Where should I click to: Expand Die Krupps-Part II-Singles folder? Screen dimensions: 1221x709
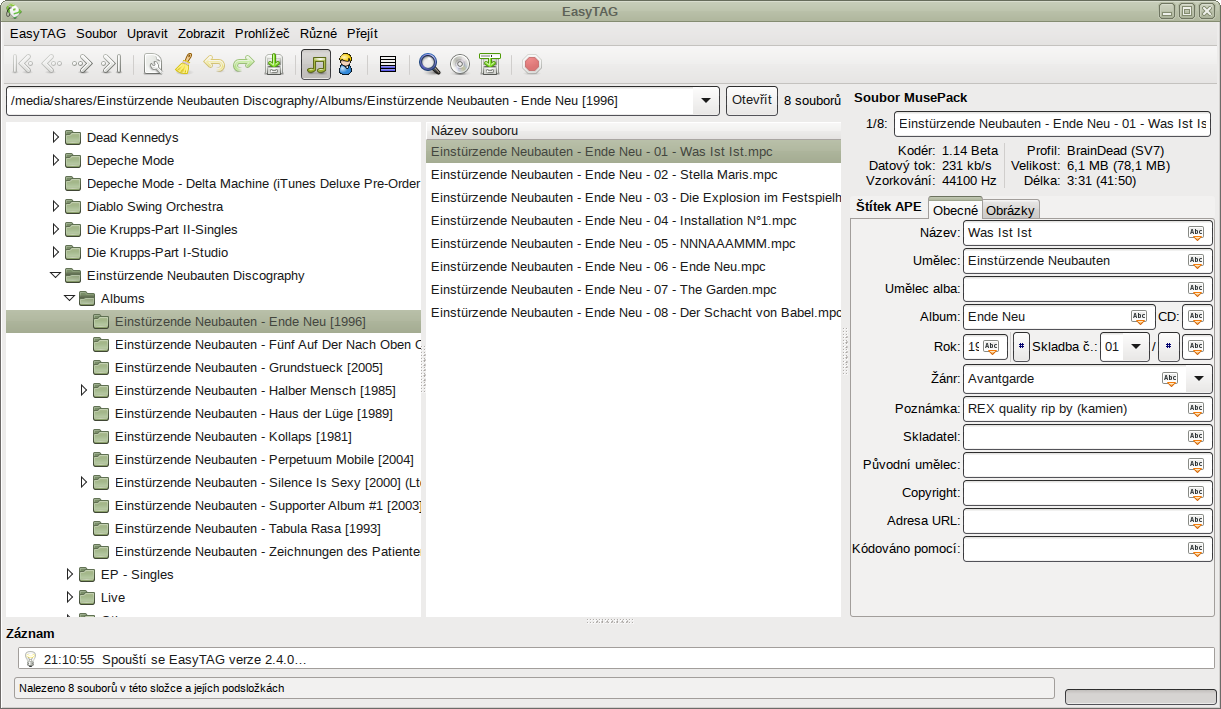point(56,229)
